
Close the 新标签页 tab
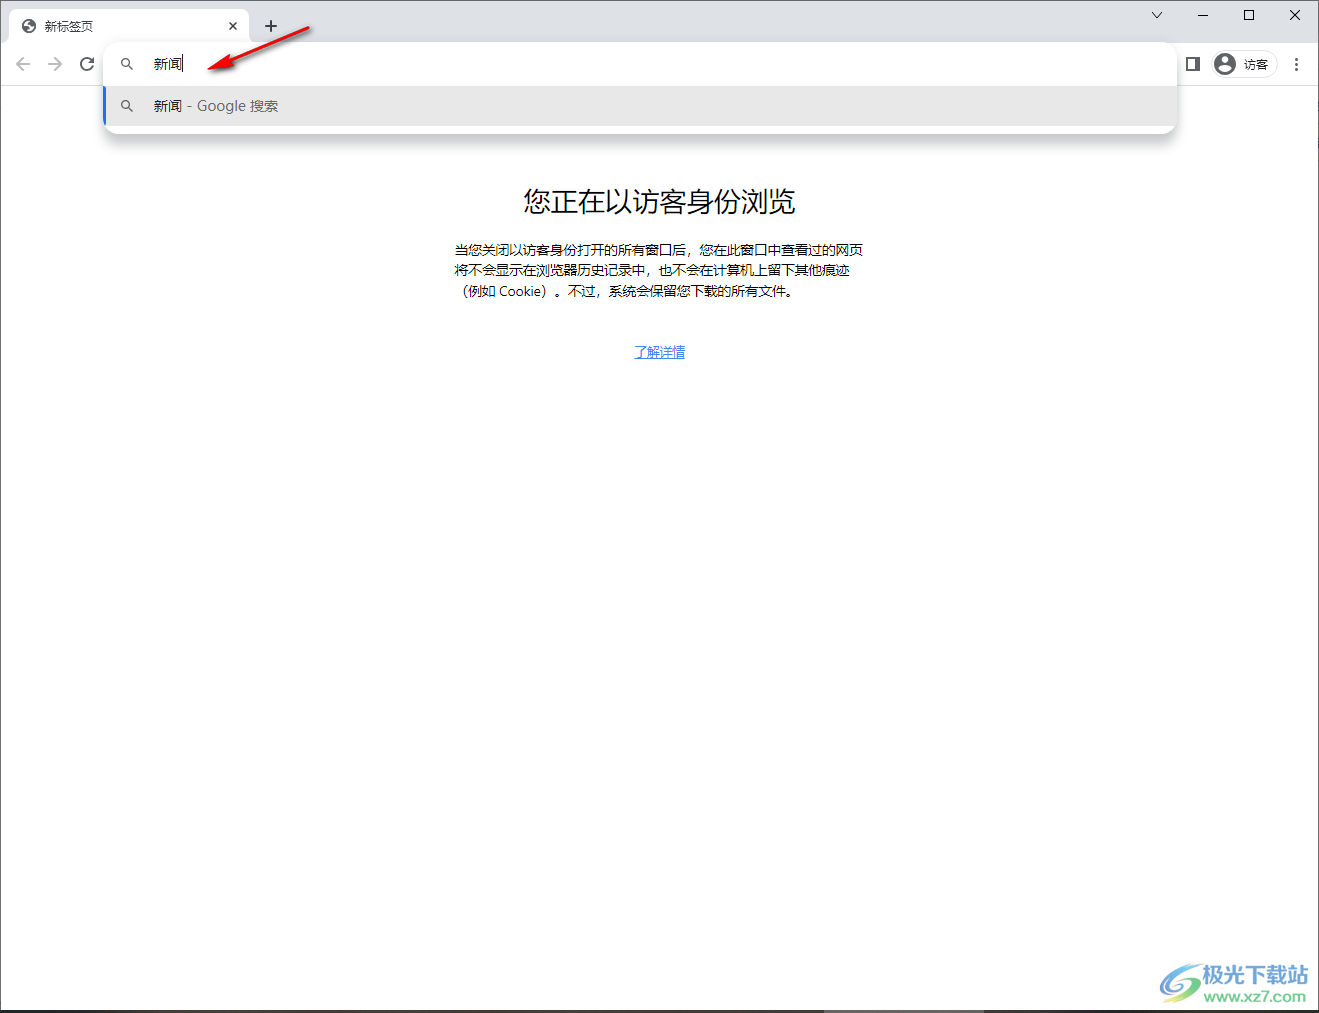click(233, 26)
